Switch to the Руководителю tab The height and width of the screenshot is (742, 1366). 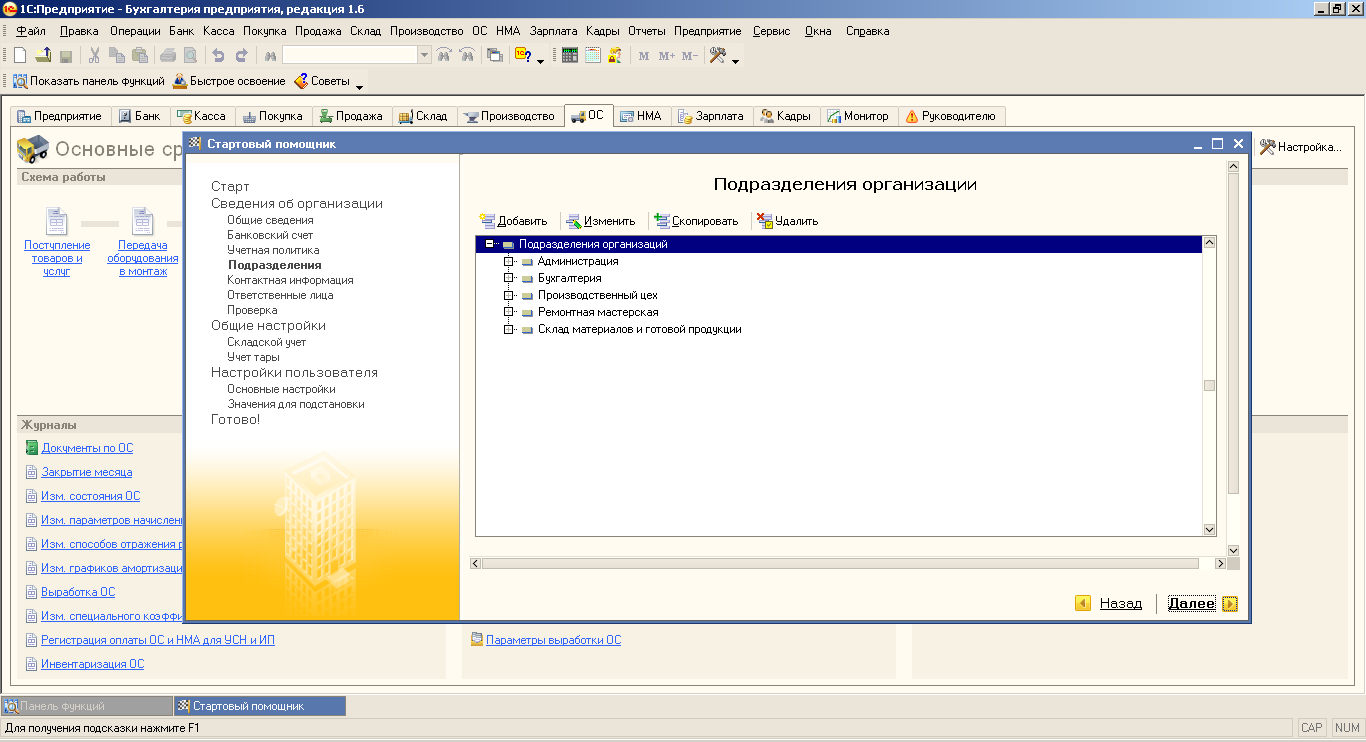coord(951,116)
